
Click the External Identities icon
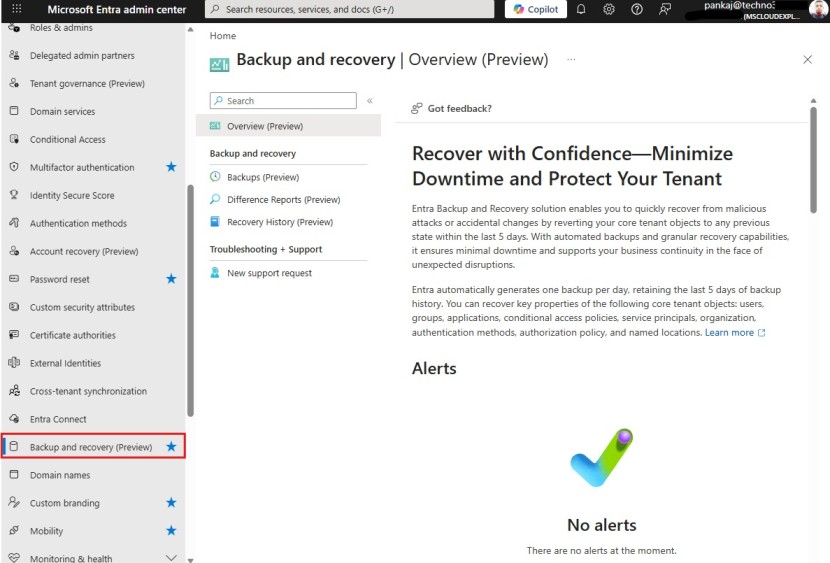pyautogui.click(x=14, y=363)
